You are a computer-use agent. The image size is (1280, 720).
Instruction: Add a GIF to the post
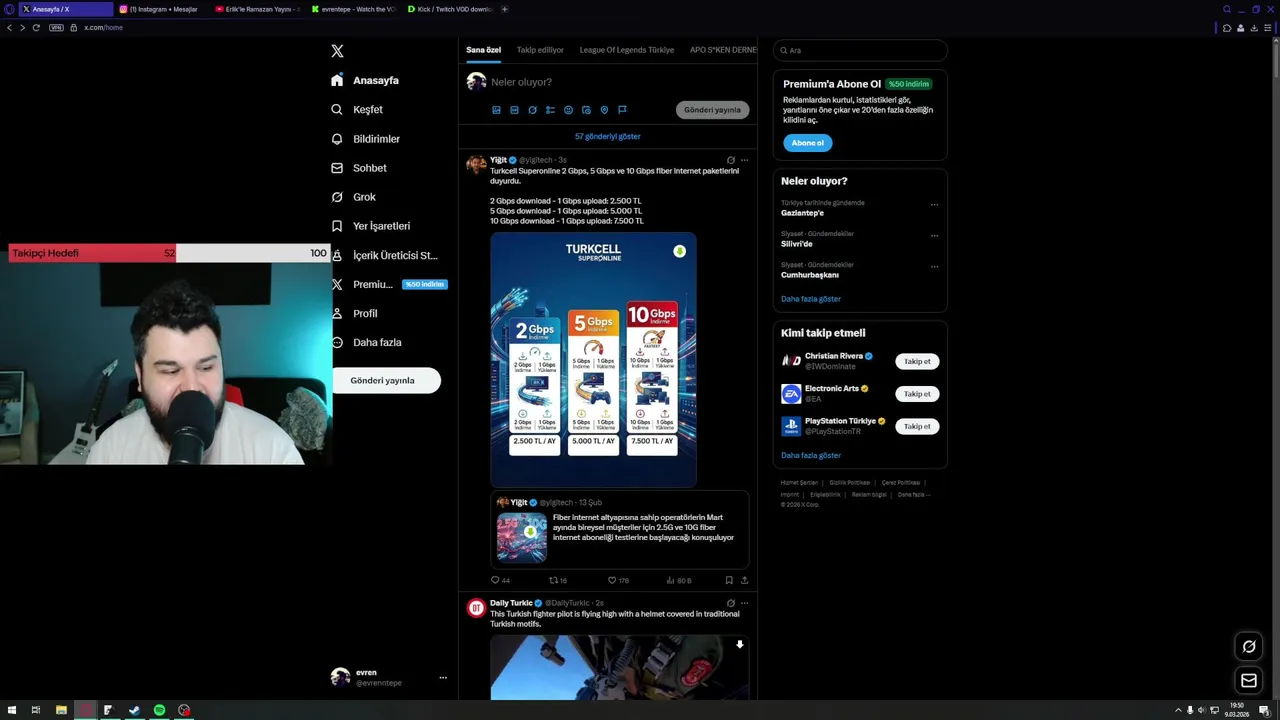[x=514, y=110]
